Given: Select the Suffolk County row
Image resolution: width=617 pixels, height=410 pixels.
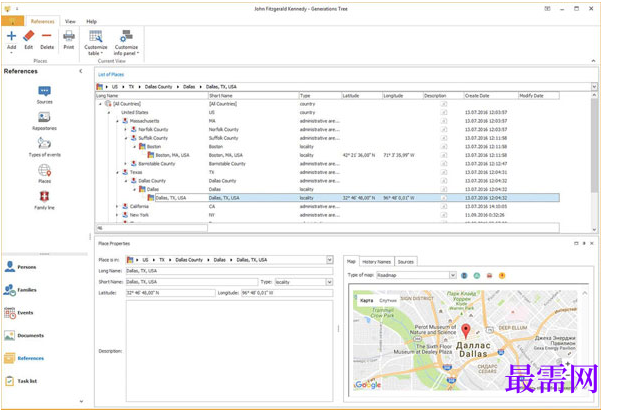Looking at the screenshot, I should [x=327, y=138].
